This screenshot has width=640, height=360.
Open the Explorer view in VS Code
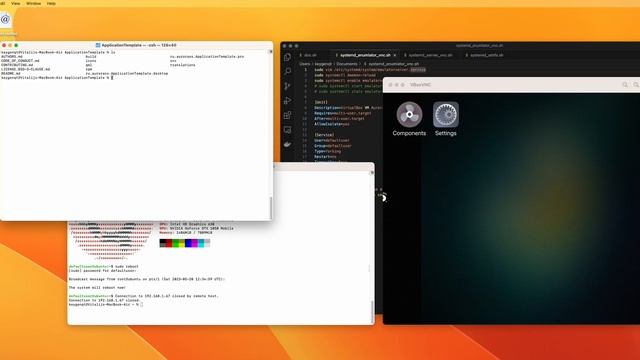(x=287, y=57)
